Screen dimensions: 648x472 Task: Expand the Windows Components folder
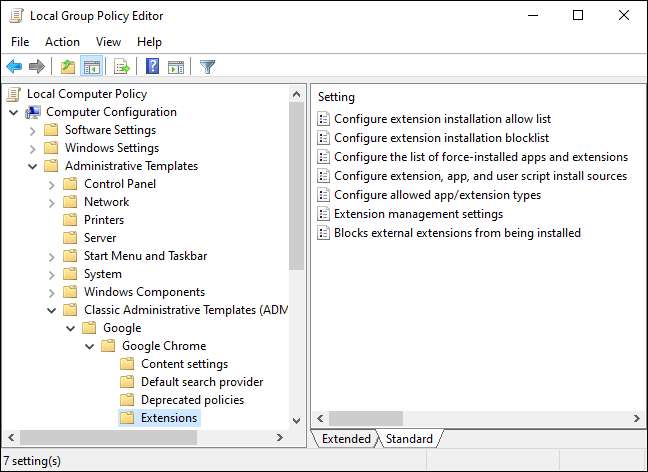[52, 292]
